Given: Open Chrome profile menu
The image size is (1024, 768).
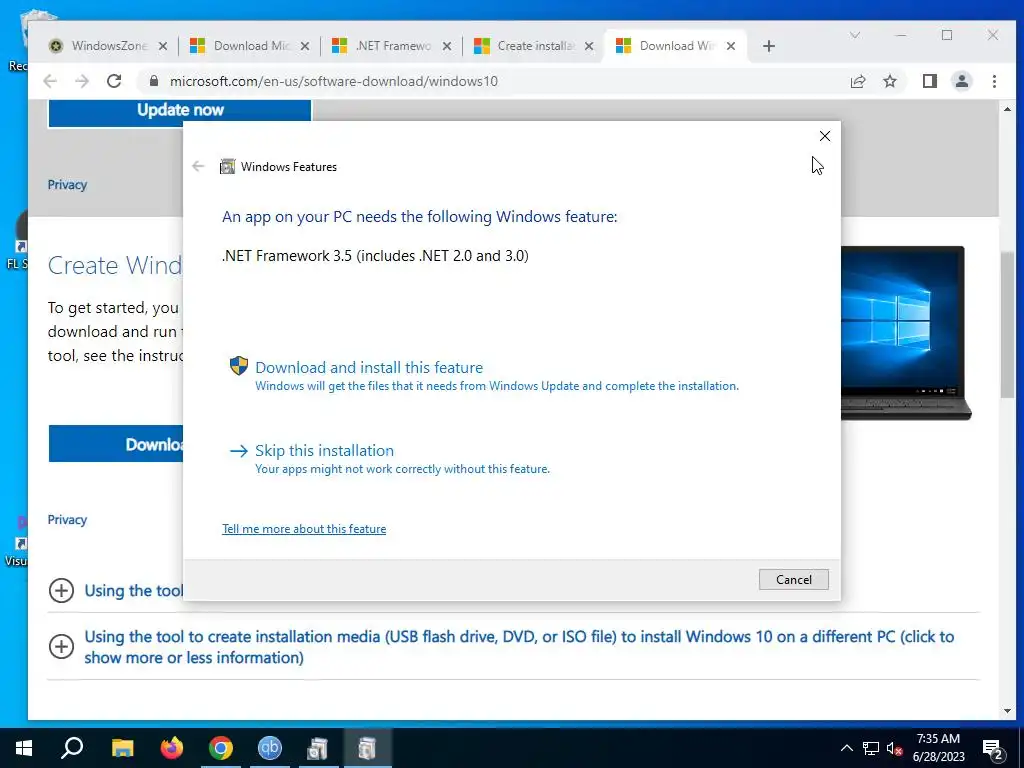Looking at the screenshot, I should [962, 81].
